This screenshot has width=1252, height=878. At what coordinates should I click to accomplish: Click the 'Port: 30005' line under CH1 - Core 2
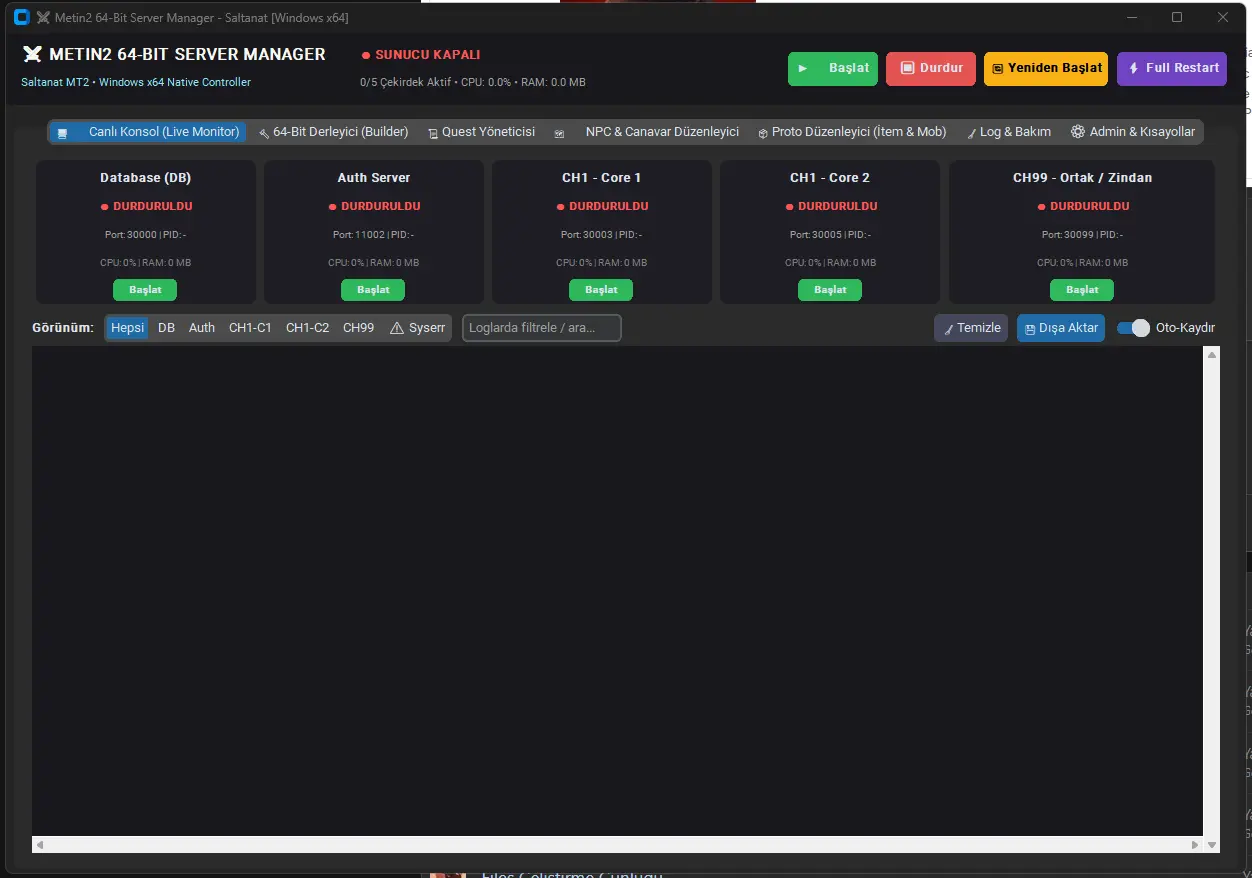coord(830,235)
